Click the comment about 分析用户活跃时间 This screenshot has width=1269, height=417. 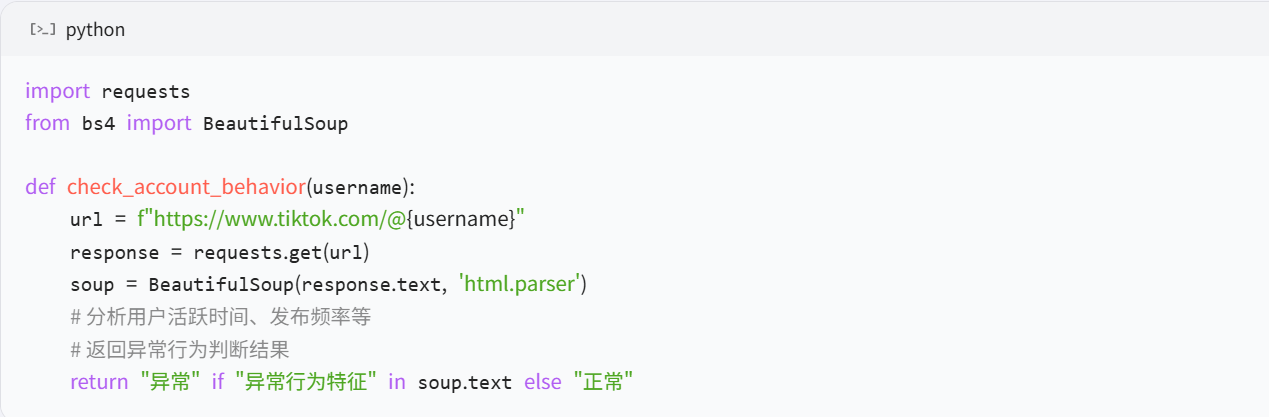[220, 317]
